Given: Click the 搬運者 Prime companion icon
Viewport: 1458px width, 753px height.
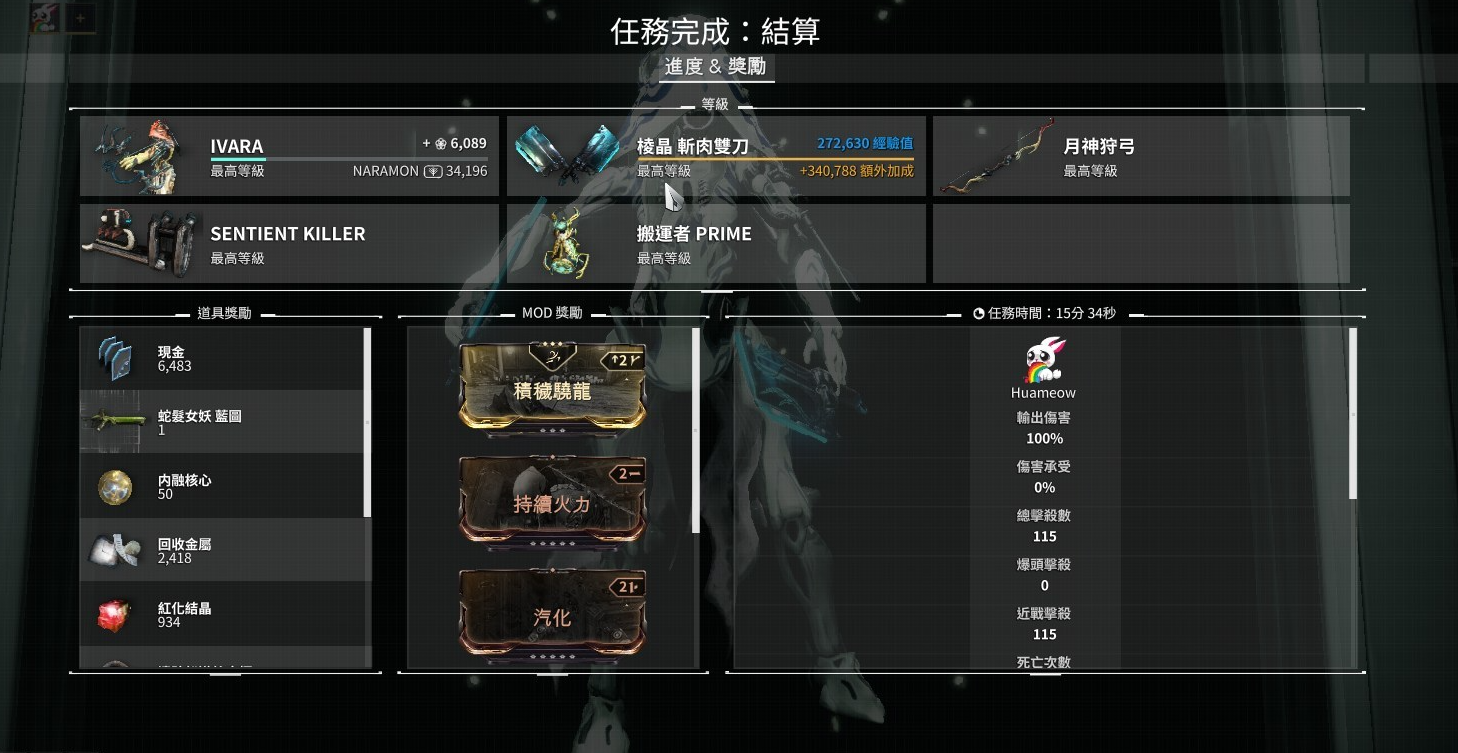Looking at the screenshot, I should point(566,243).
